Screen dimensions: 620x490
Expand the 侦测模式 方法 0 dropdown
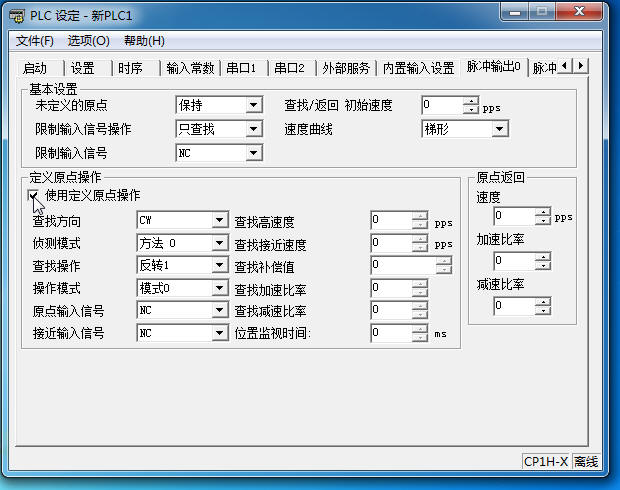(220, 243)
